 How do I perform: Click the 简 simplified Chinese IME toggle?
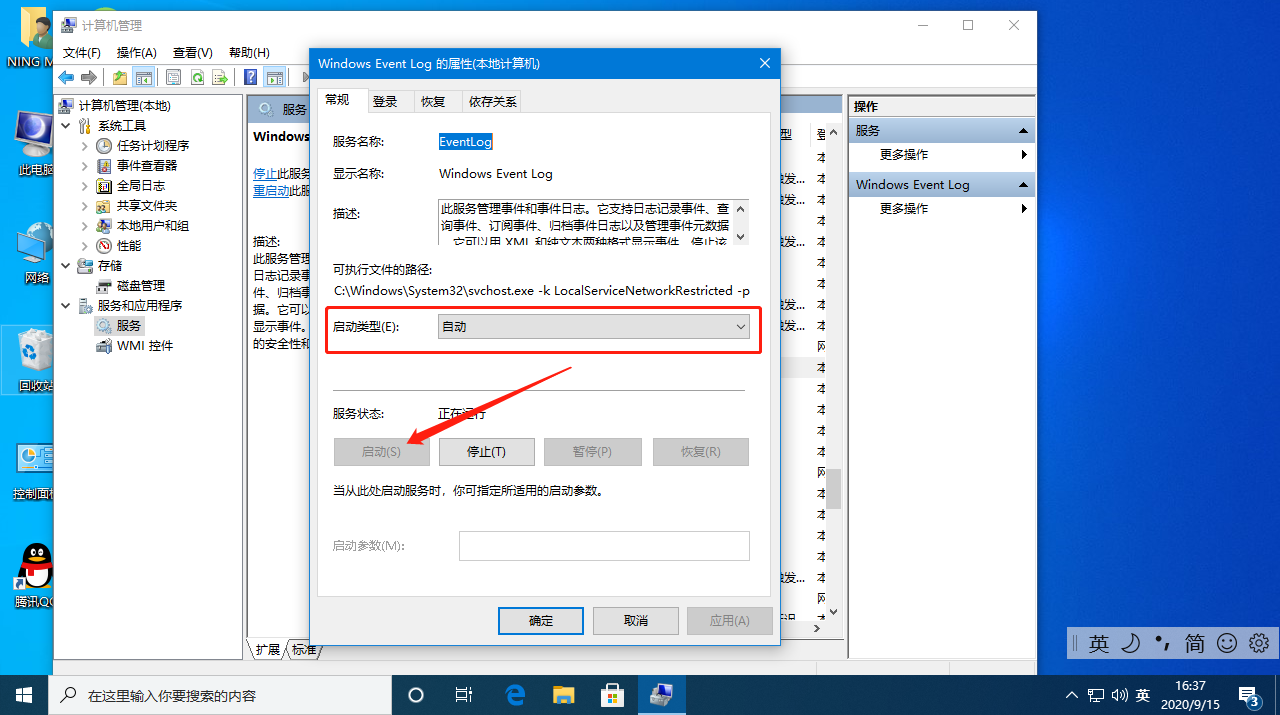tap(1195, 643)
